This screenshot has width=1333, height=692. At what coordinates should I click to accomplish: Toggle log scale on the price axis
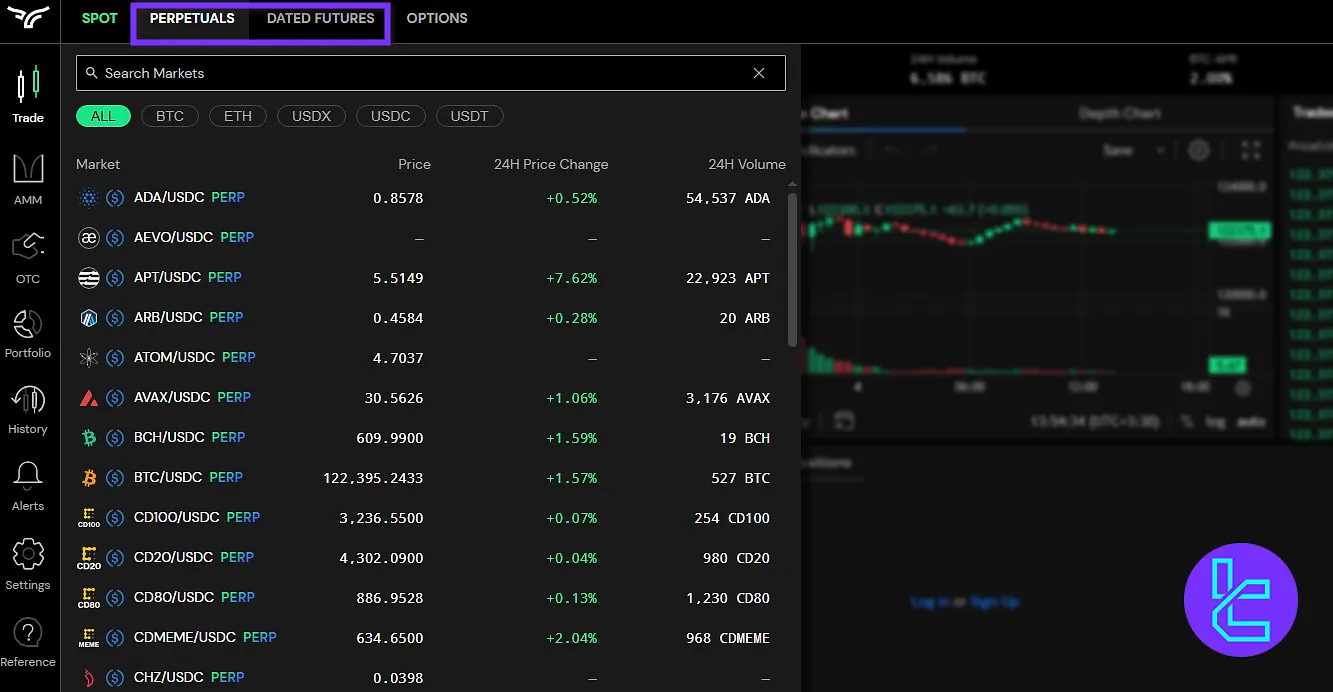pyautogui.click(x=1215, y=422)
